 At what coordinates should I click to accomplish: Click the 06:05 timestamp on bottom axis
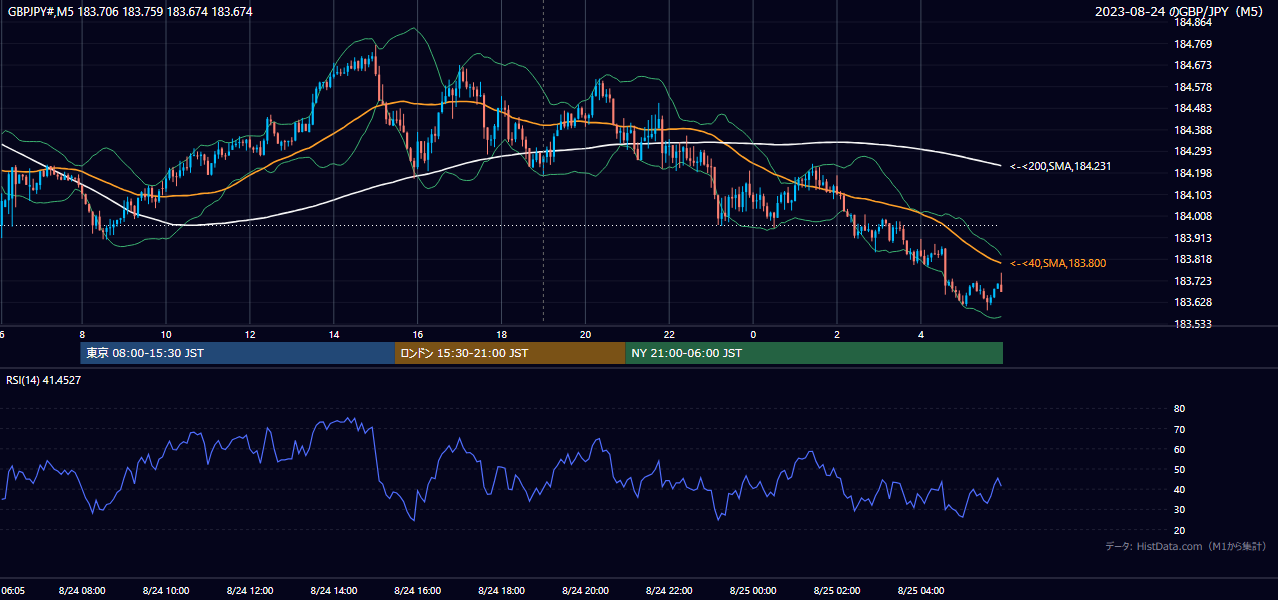[x=13, y=590]
